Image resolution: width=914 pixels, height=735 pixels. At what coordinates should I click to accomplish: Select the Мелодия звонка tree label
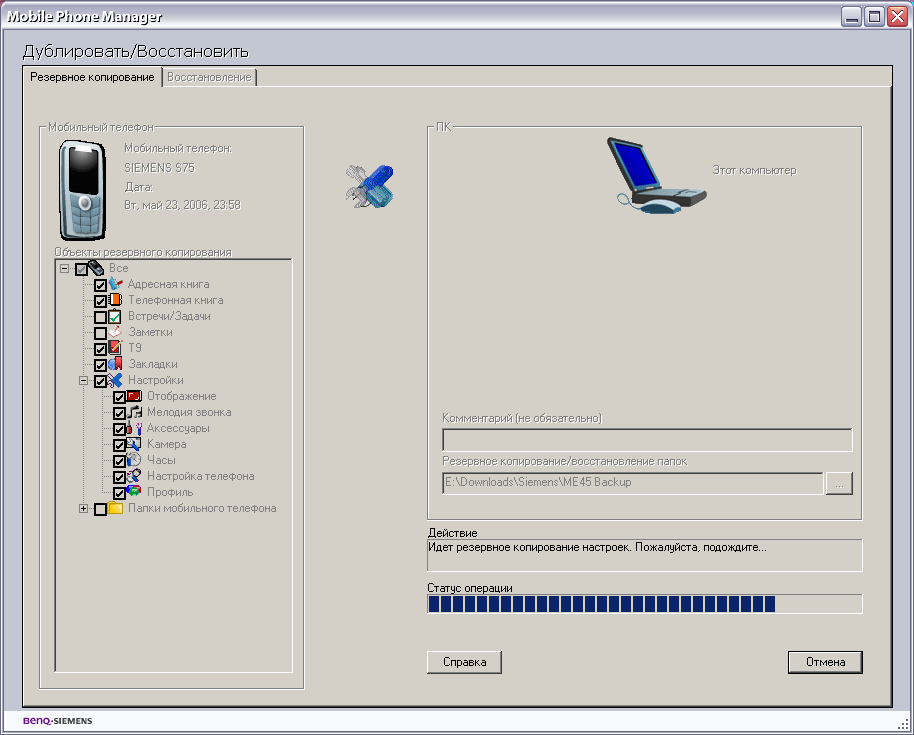[x=189, y=412]
